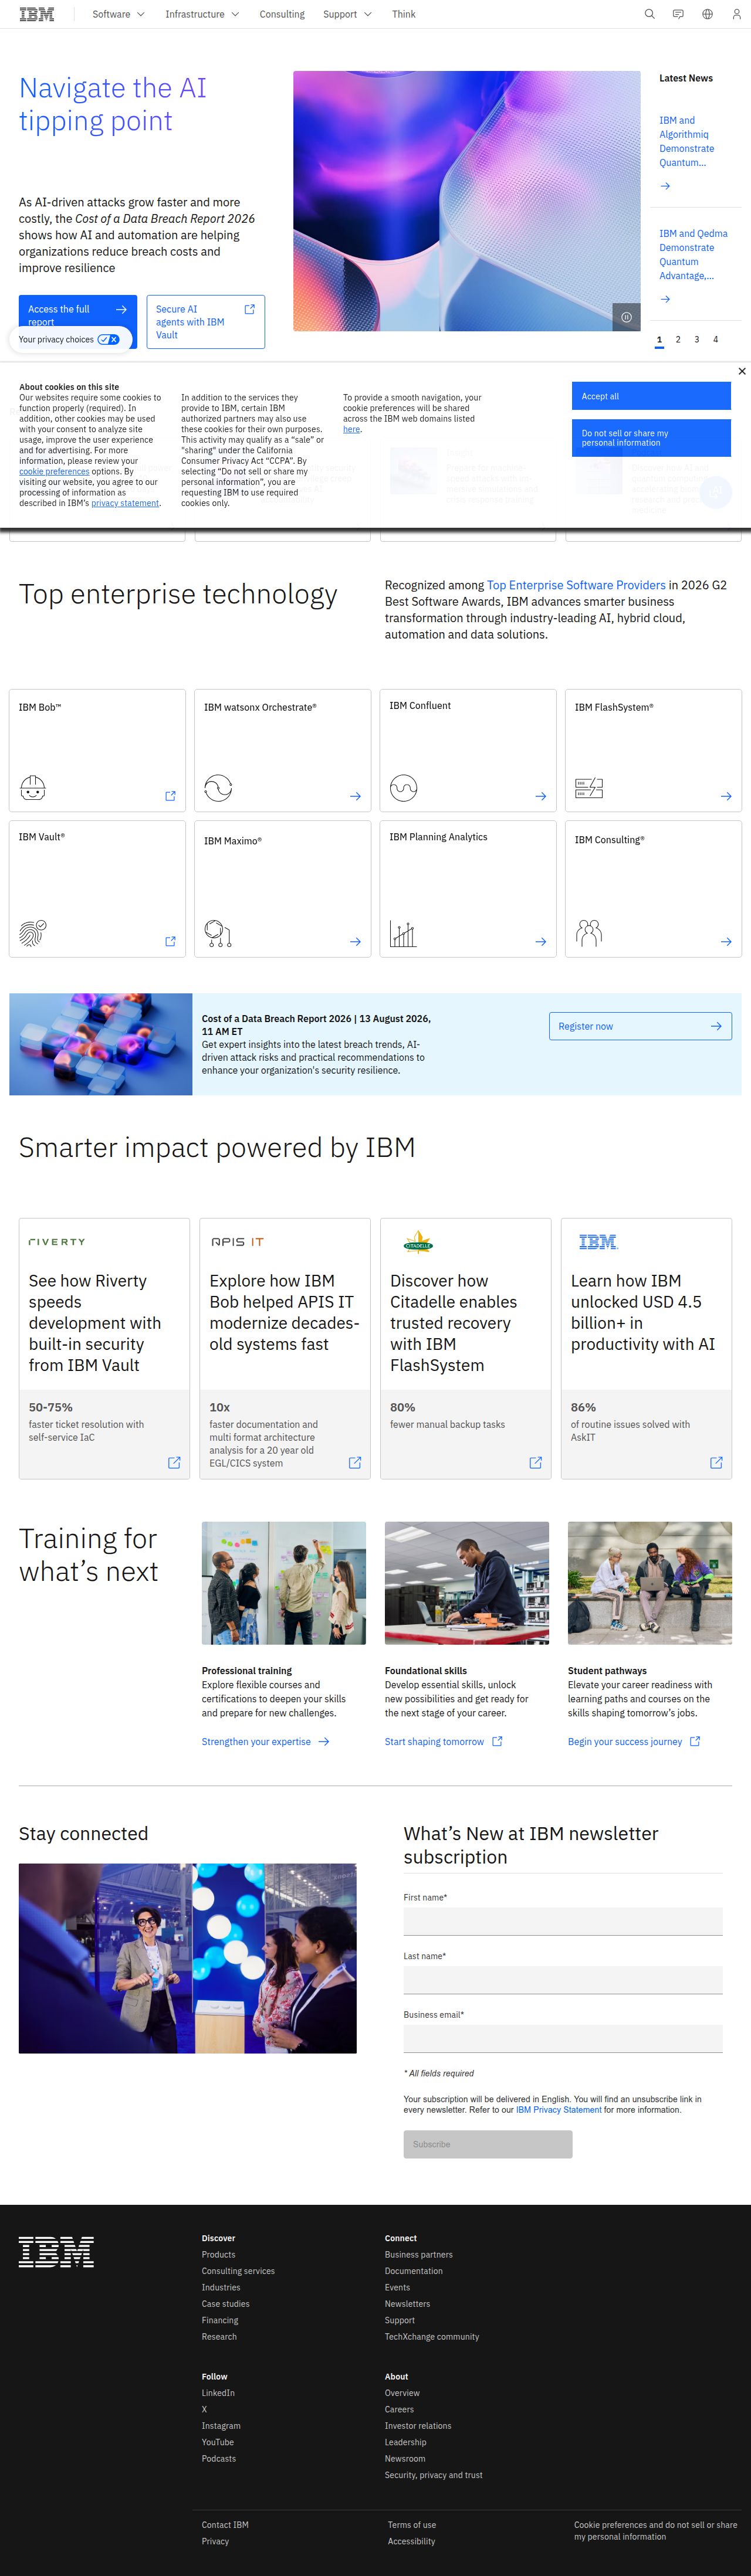Click Professional training photo
Image resolution: width=751 pixels, height=2576 pixels.
(x=284, y=1583)
